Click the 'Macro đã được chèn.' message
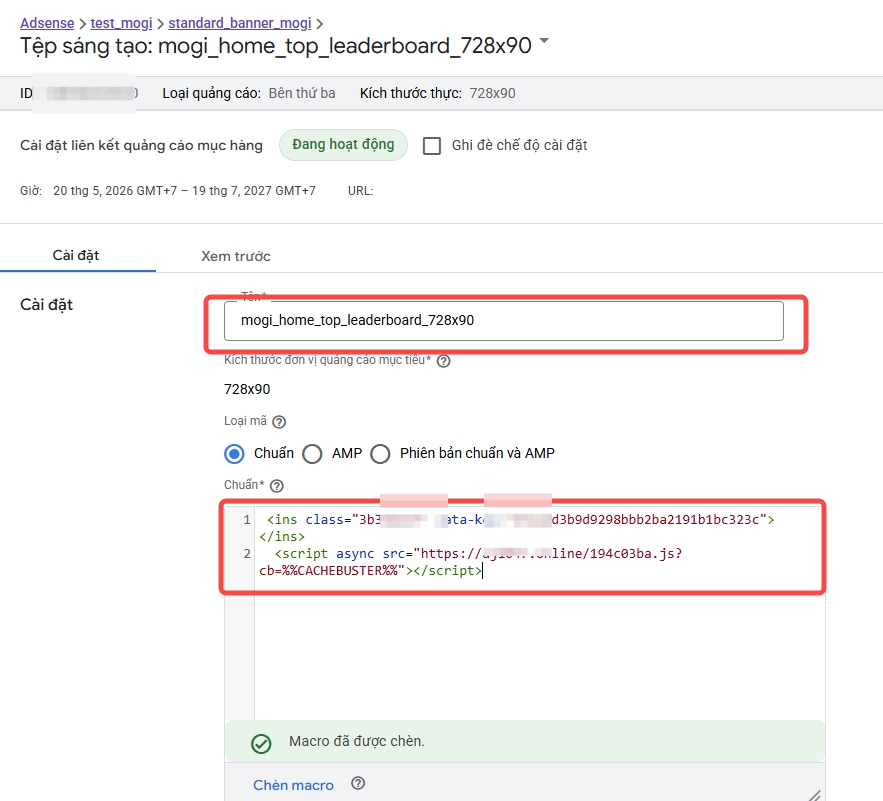883x801 pixels. pos(357,741)
